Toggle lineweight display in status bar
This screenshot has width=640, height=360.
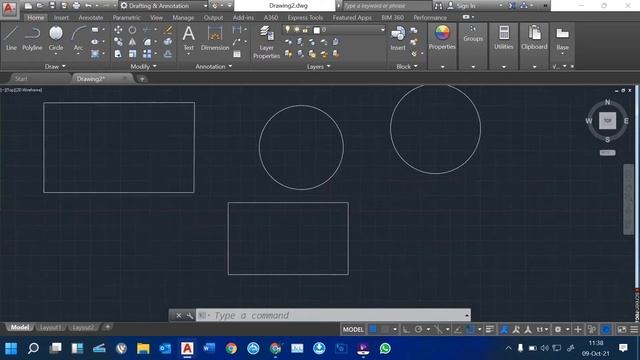(x=490, y=329)
